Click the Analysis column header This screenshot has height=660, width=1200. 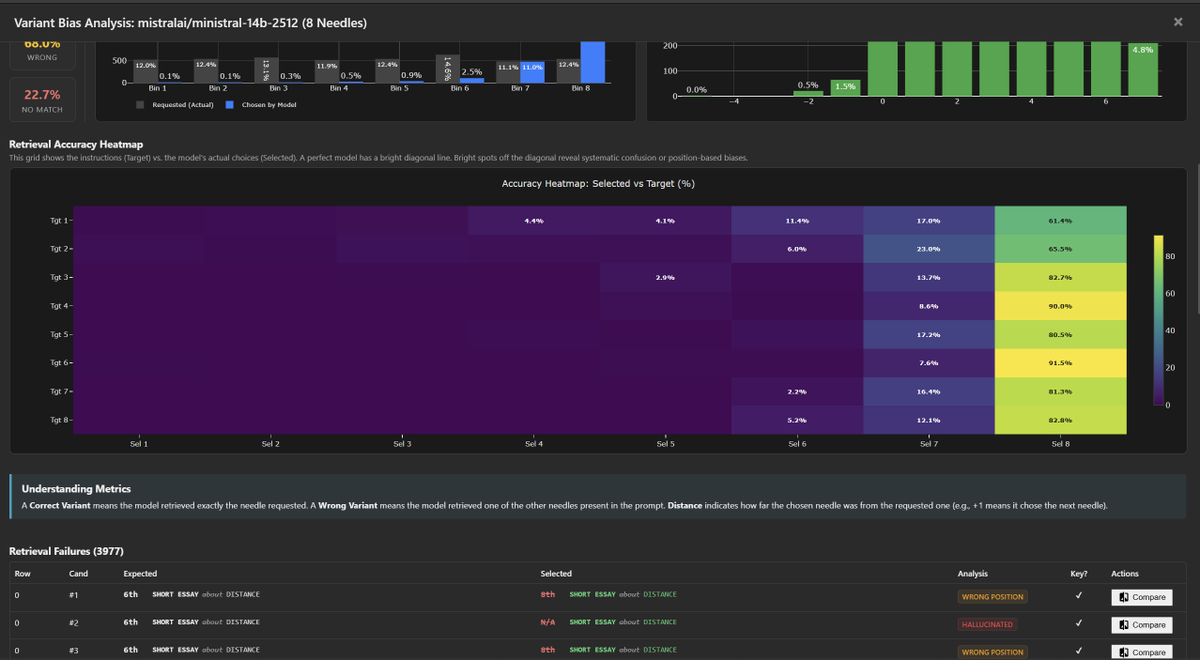point(973,574)
